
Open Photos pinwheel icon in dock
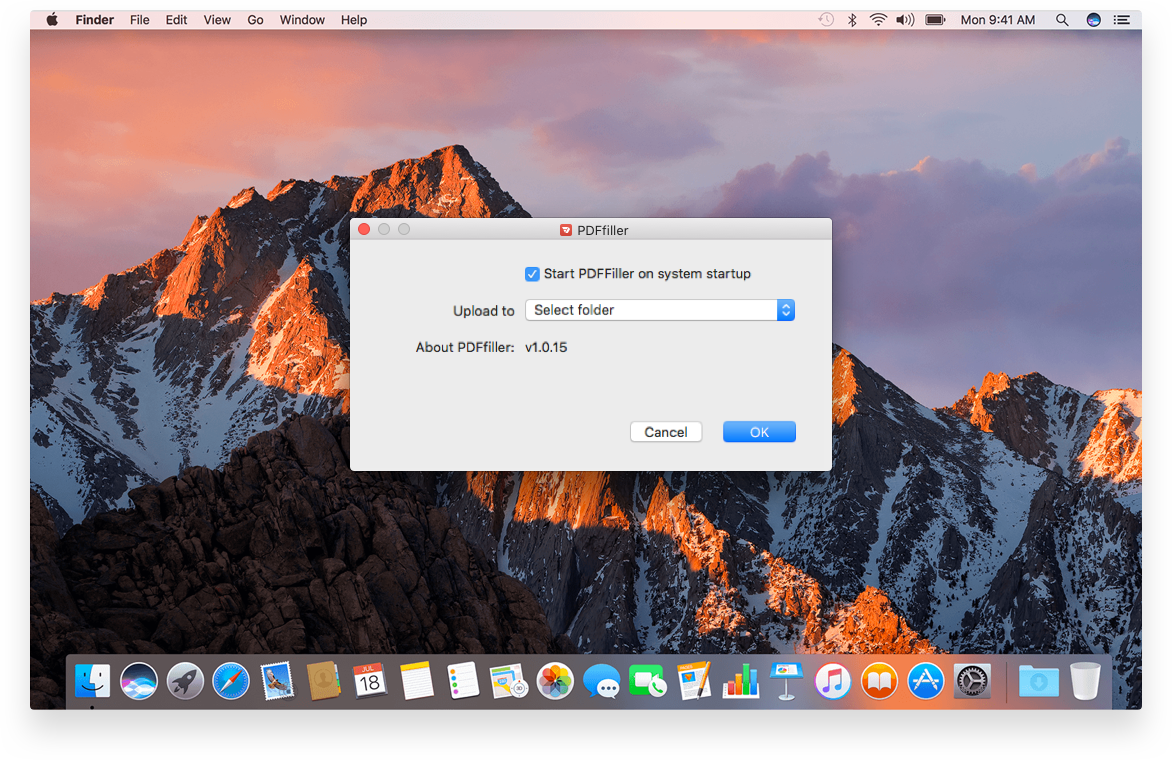[555, 681]
